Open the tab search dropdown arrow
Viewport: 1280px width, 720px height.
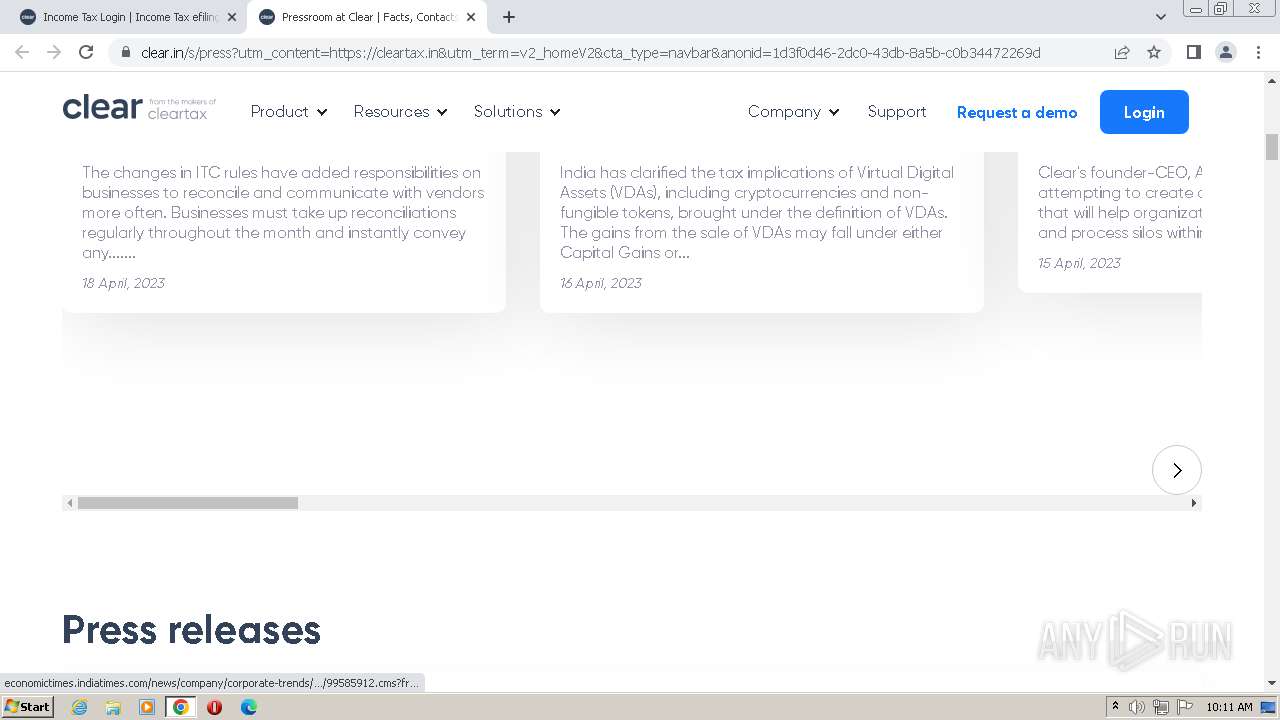click(x=1160, y=17)
